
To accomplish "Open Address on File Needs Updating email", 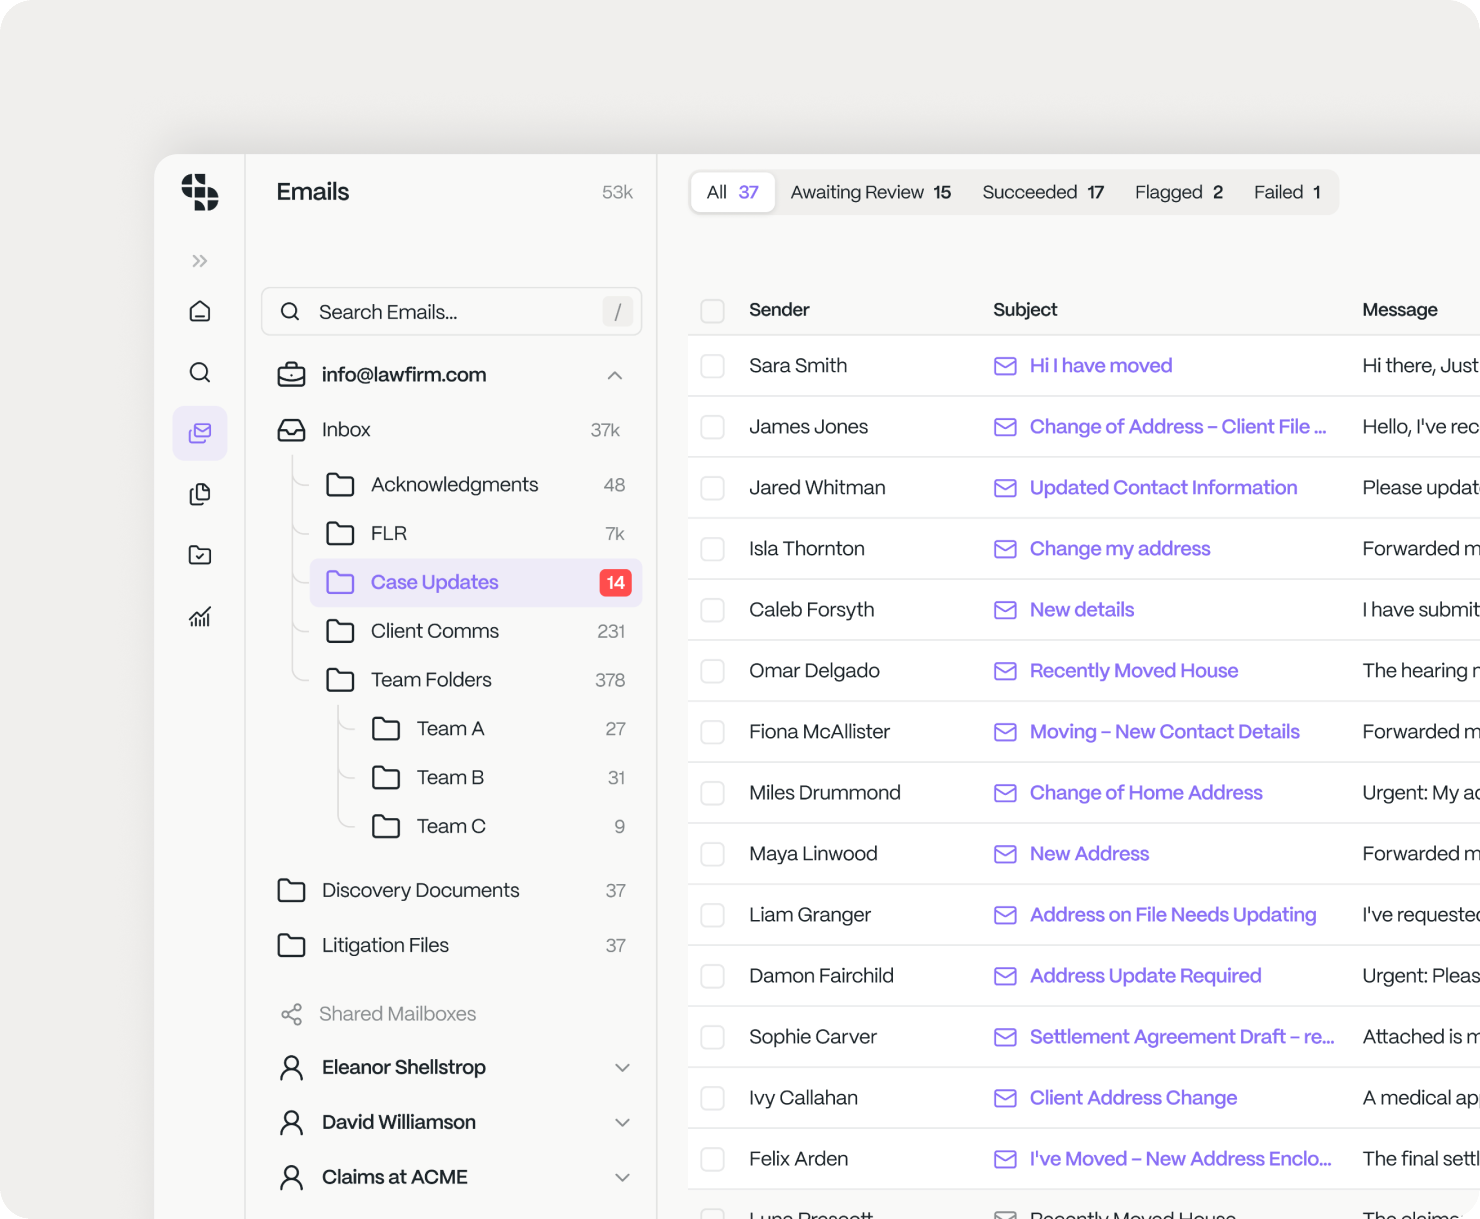I will [x=1173, y=915].
